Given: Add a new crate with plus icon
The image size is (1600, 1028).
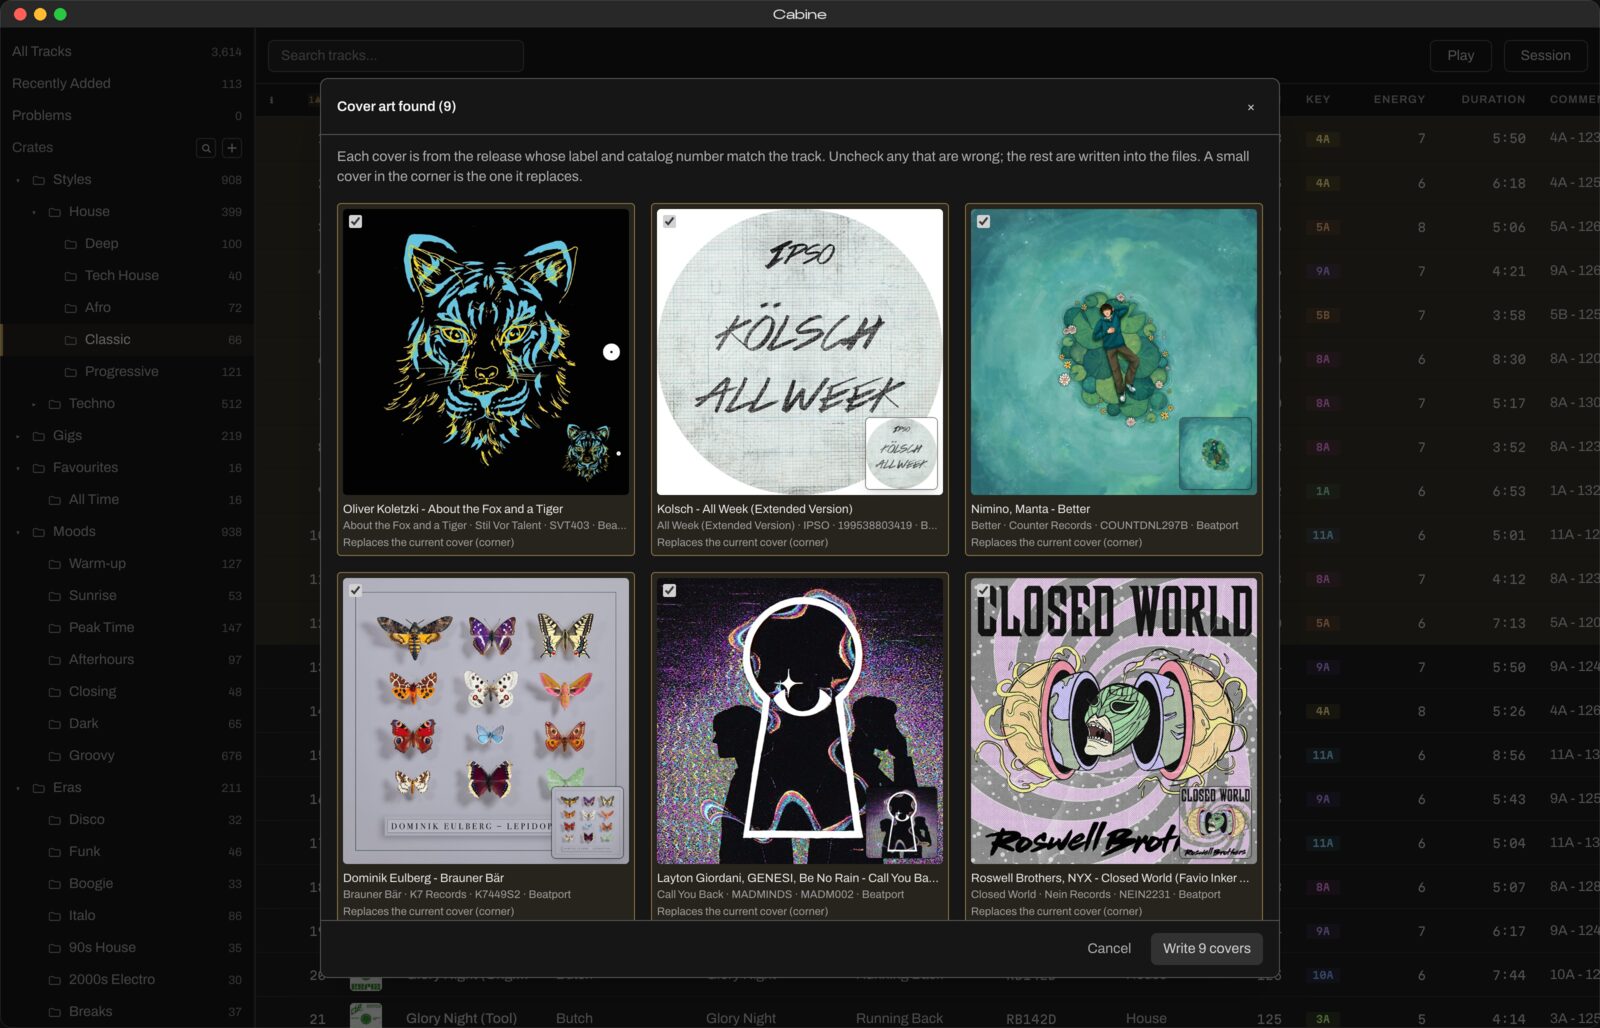Looking at the screenshot, I should [x=232, y=148].
